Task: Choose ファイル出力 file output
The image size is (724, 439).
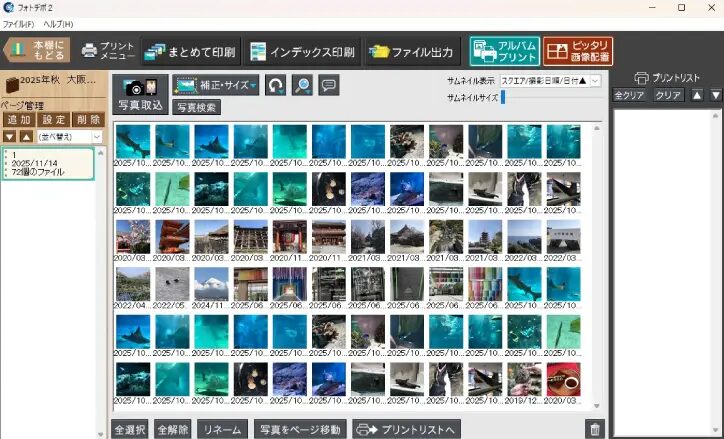Action: 412,51
